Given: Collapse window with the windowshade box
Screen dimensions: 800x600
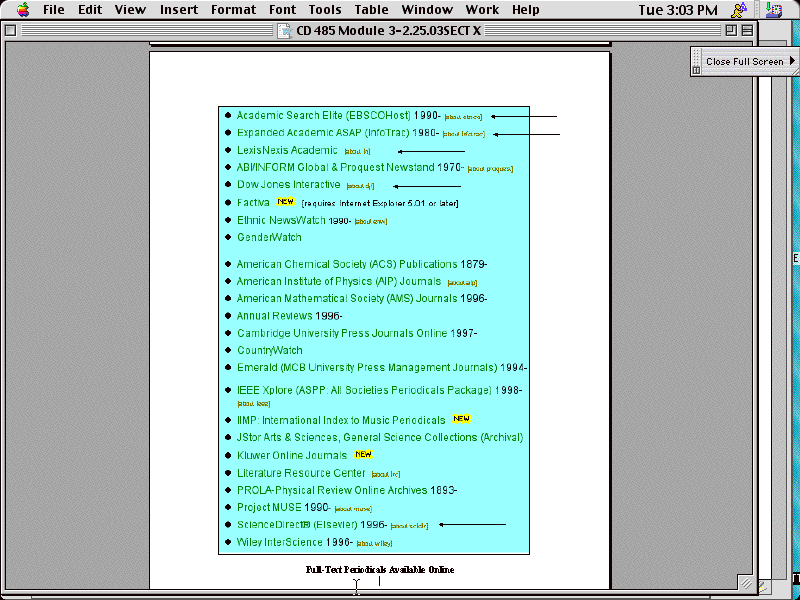Looking at the screenshot, I should point(747,31).
